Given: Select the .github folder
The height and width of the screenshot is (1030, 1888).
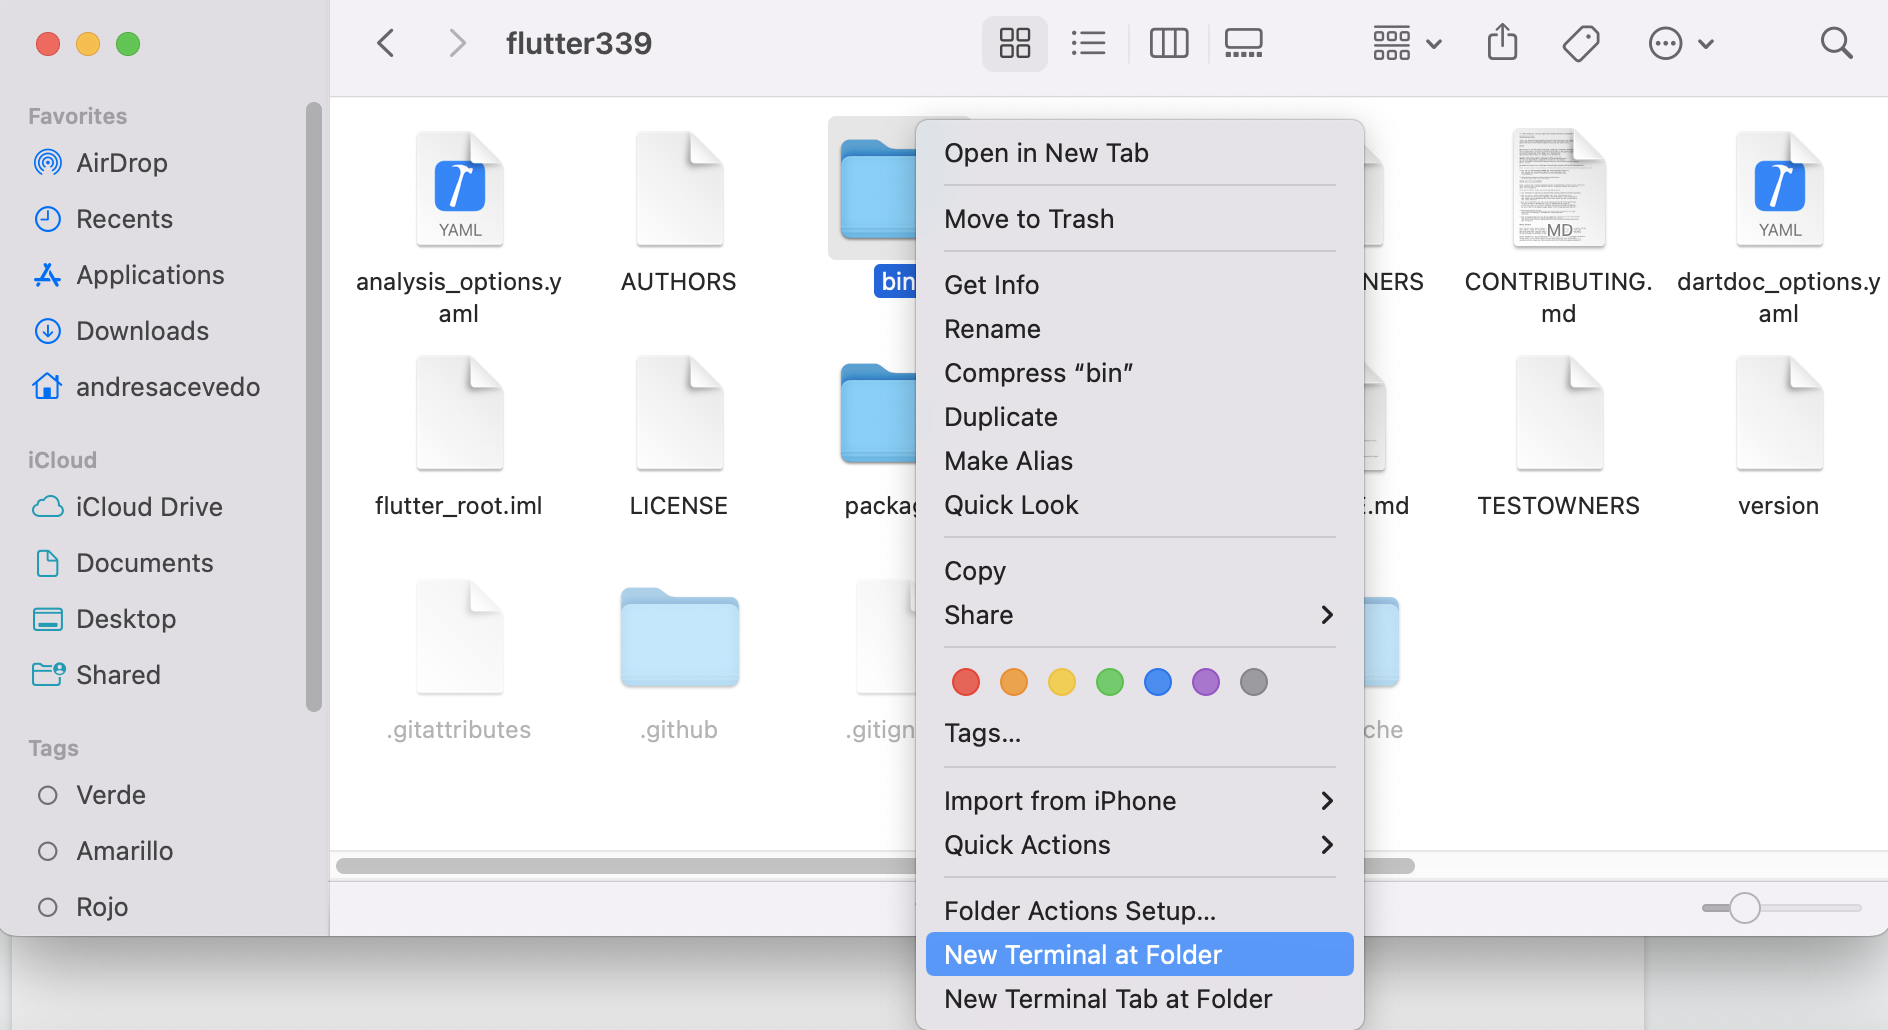Looking at the screenshot, I should coord(679,636).
